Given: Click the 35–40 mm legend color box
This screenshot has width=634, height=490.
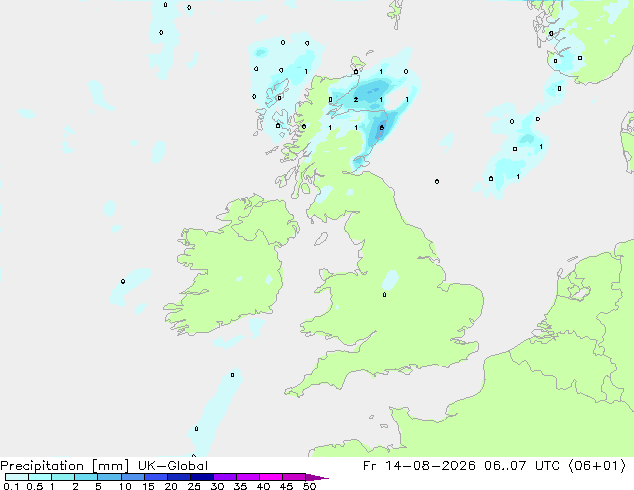Looking at the screenshot, I should click(247, 477).
